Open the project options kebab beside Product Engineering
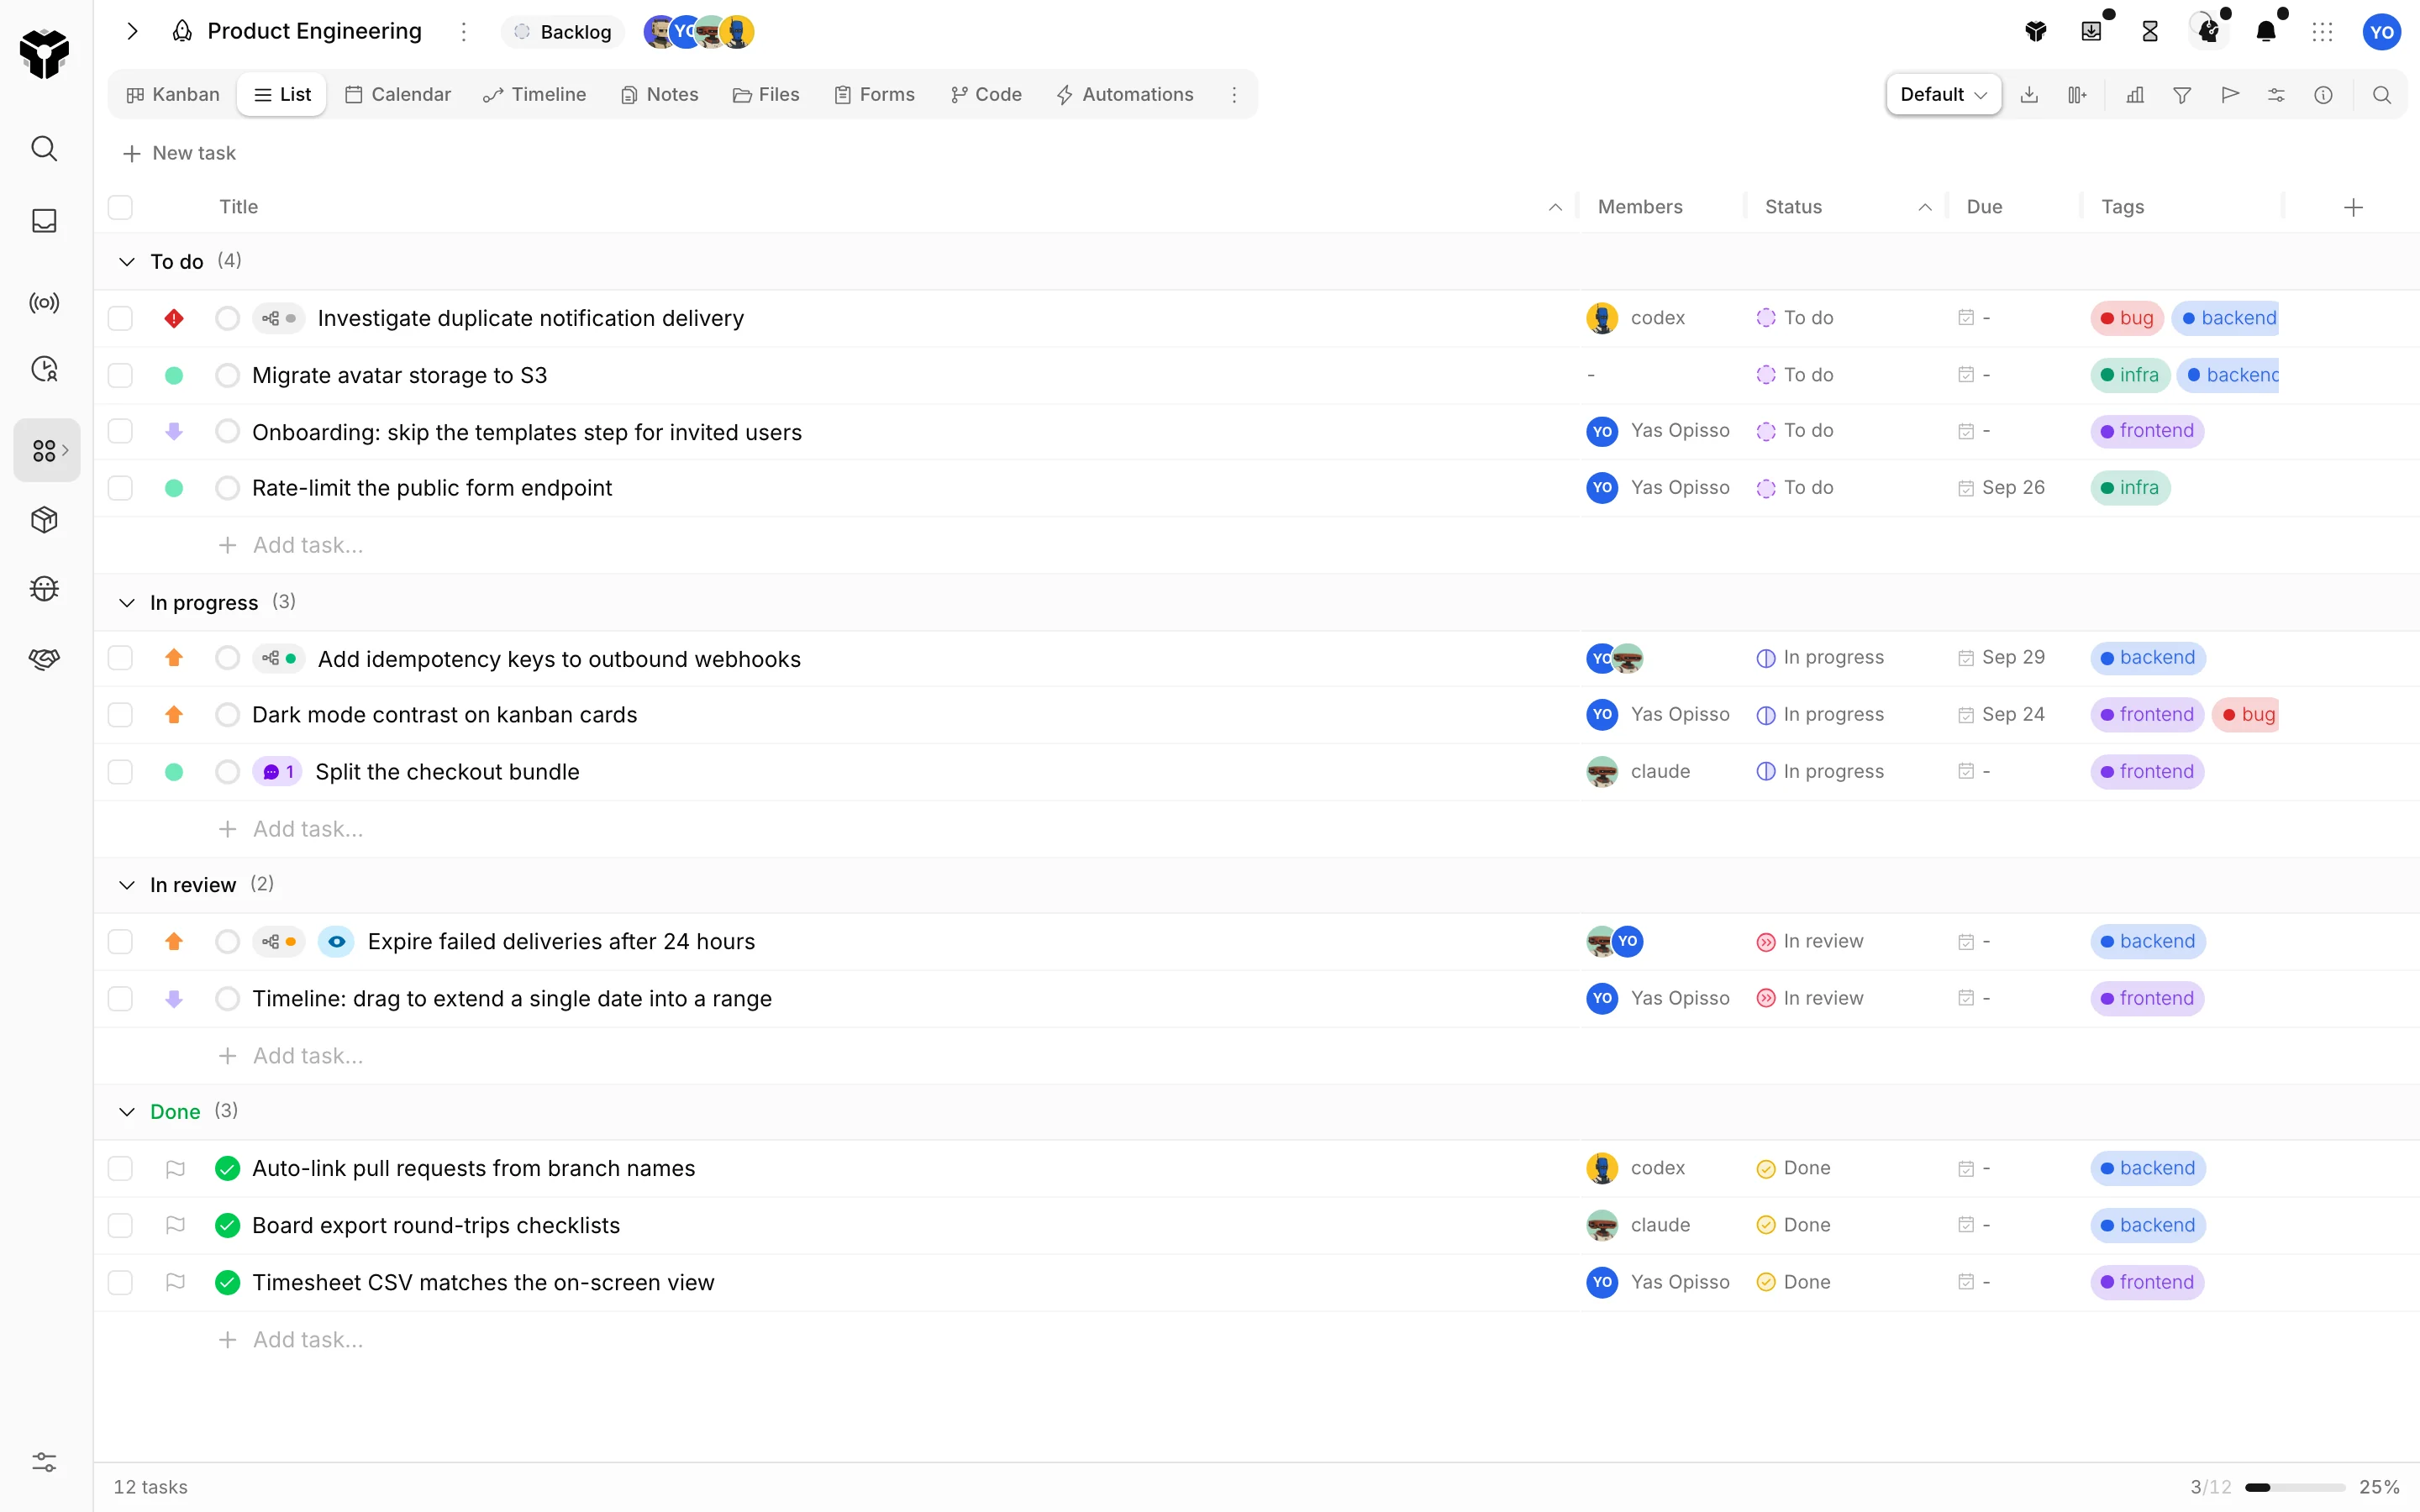 coord(464,32)
